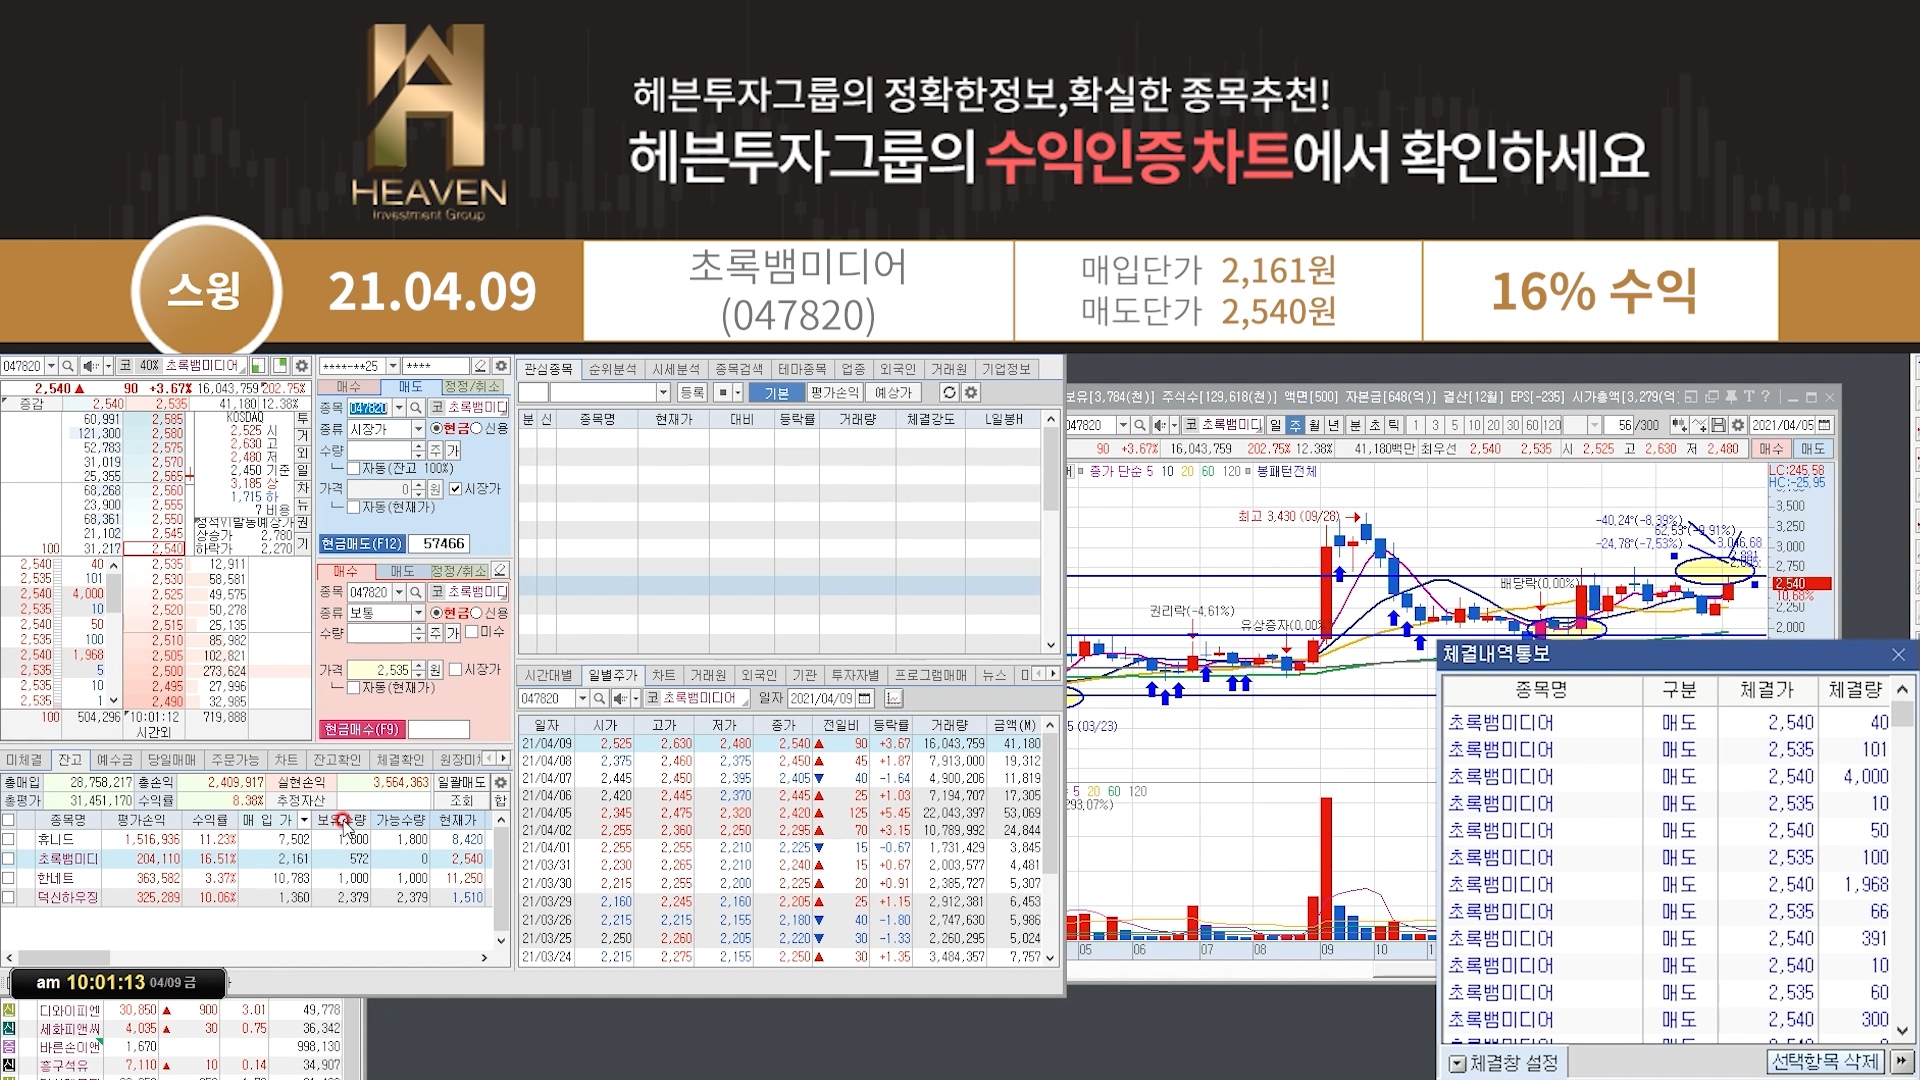1920x1080 pixels.
Task: Open stock search in the quote panel header
Action: pyautogui.click(x=67, y=366)
